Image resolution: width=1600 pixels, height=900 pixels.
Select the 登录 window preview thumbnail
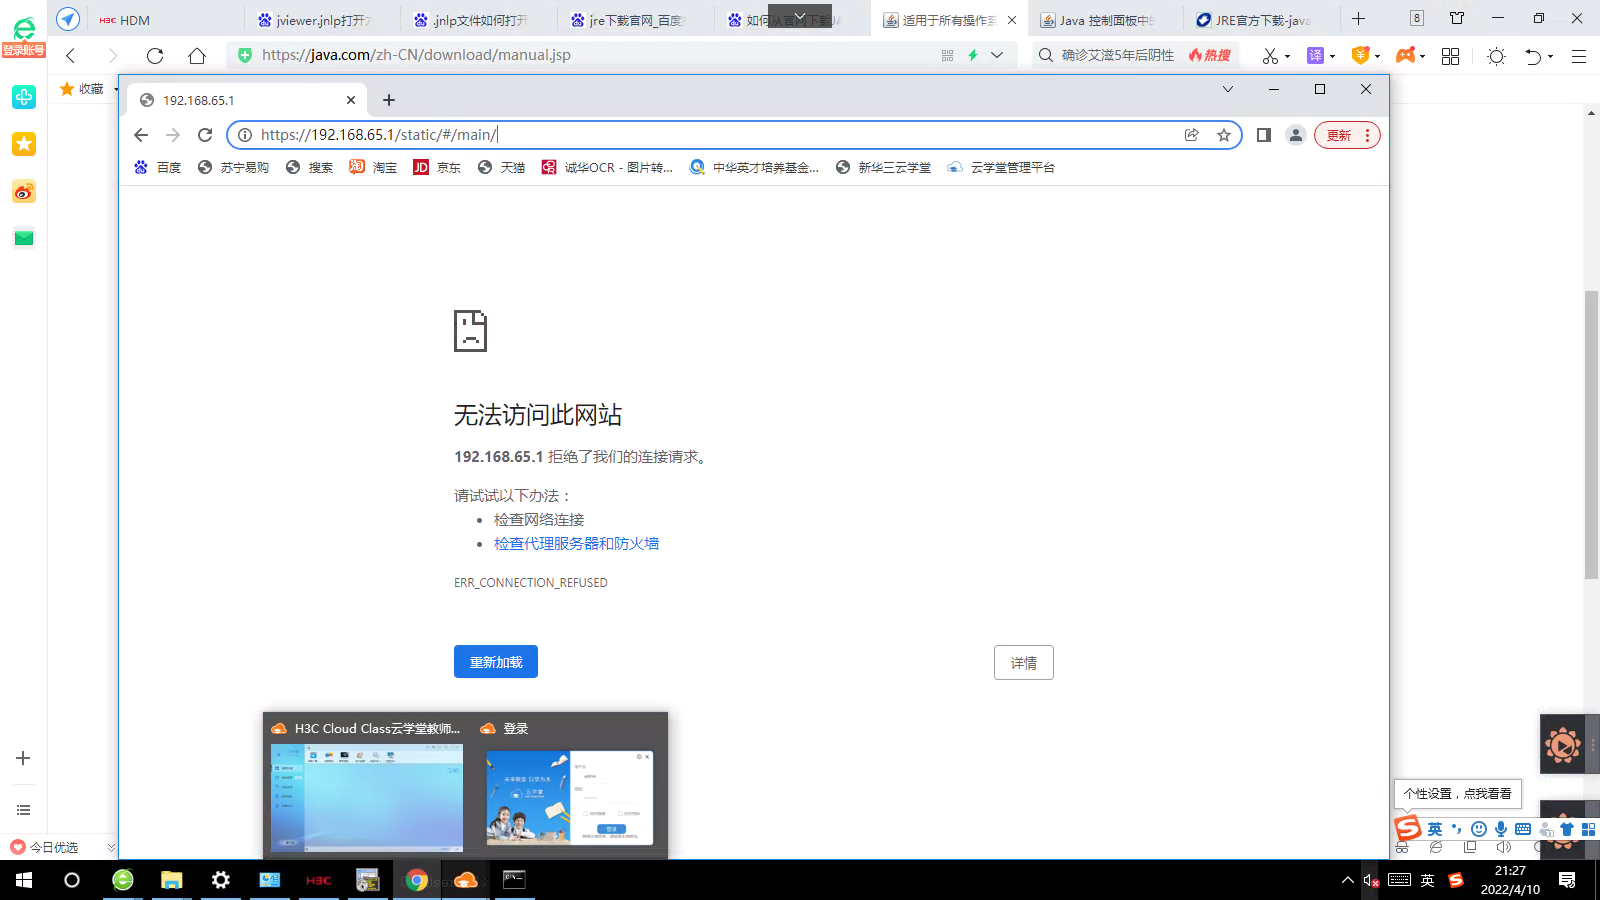(569, 798)
